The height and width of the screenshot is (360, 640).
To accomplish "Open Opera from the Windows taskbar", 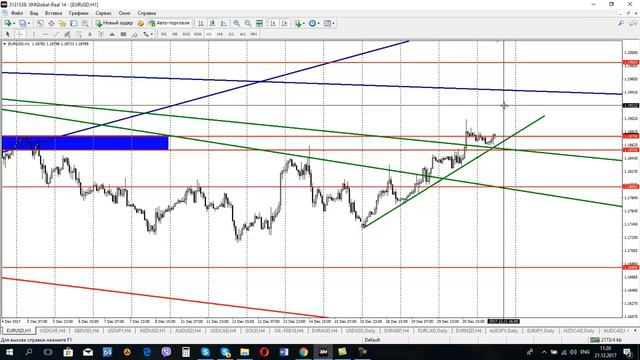I will [x=264, y=352].
